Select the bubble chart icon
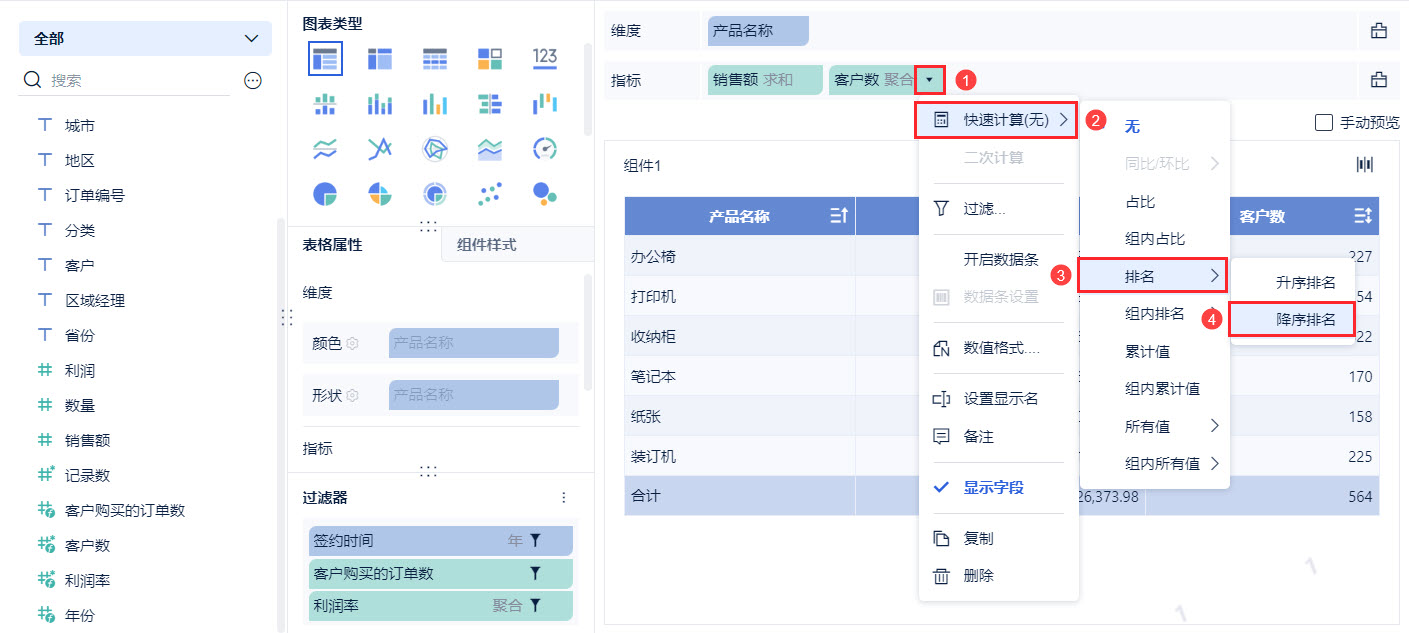Viewport: 1409px width, 633px height. pos(545,194)
